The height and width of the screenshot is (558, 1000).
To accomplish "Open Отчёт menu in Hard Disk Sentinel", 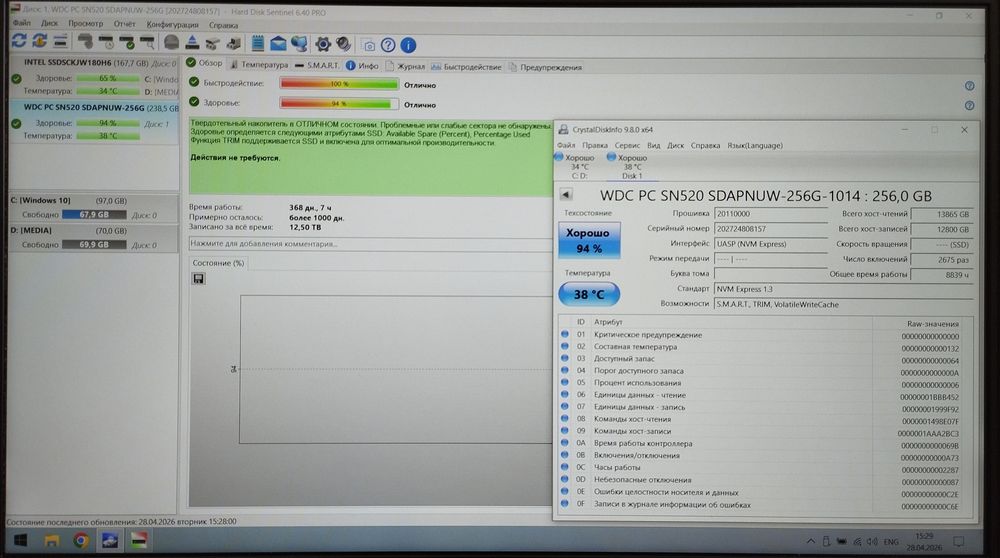I will click(x=124, y=24).
